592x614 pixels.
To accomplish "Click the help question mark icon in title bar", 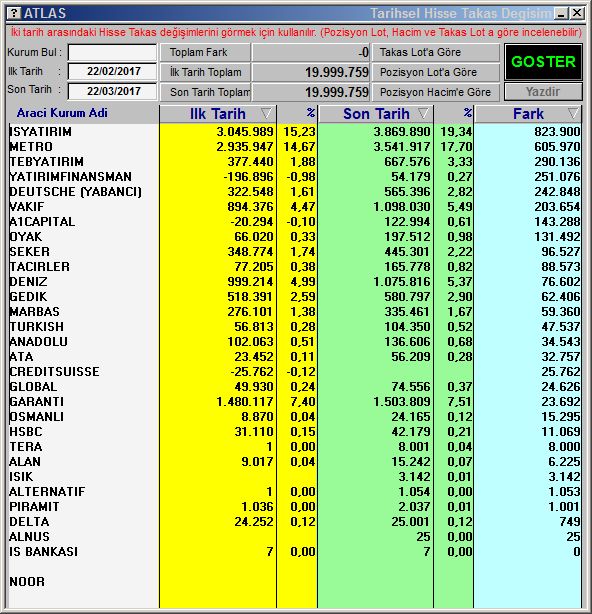I will (x=14, y=13).
